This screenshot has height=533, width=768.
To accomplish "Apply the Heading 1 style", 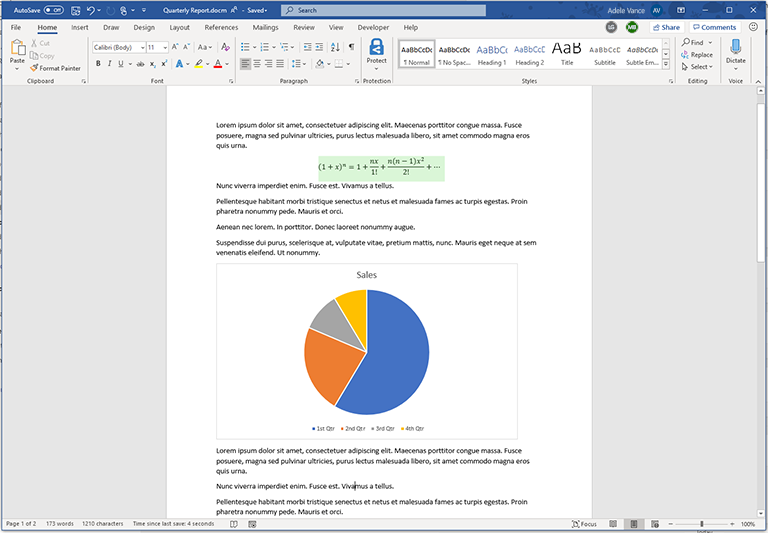I will pos(492,54).
